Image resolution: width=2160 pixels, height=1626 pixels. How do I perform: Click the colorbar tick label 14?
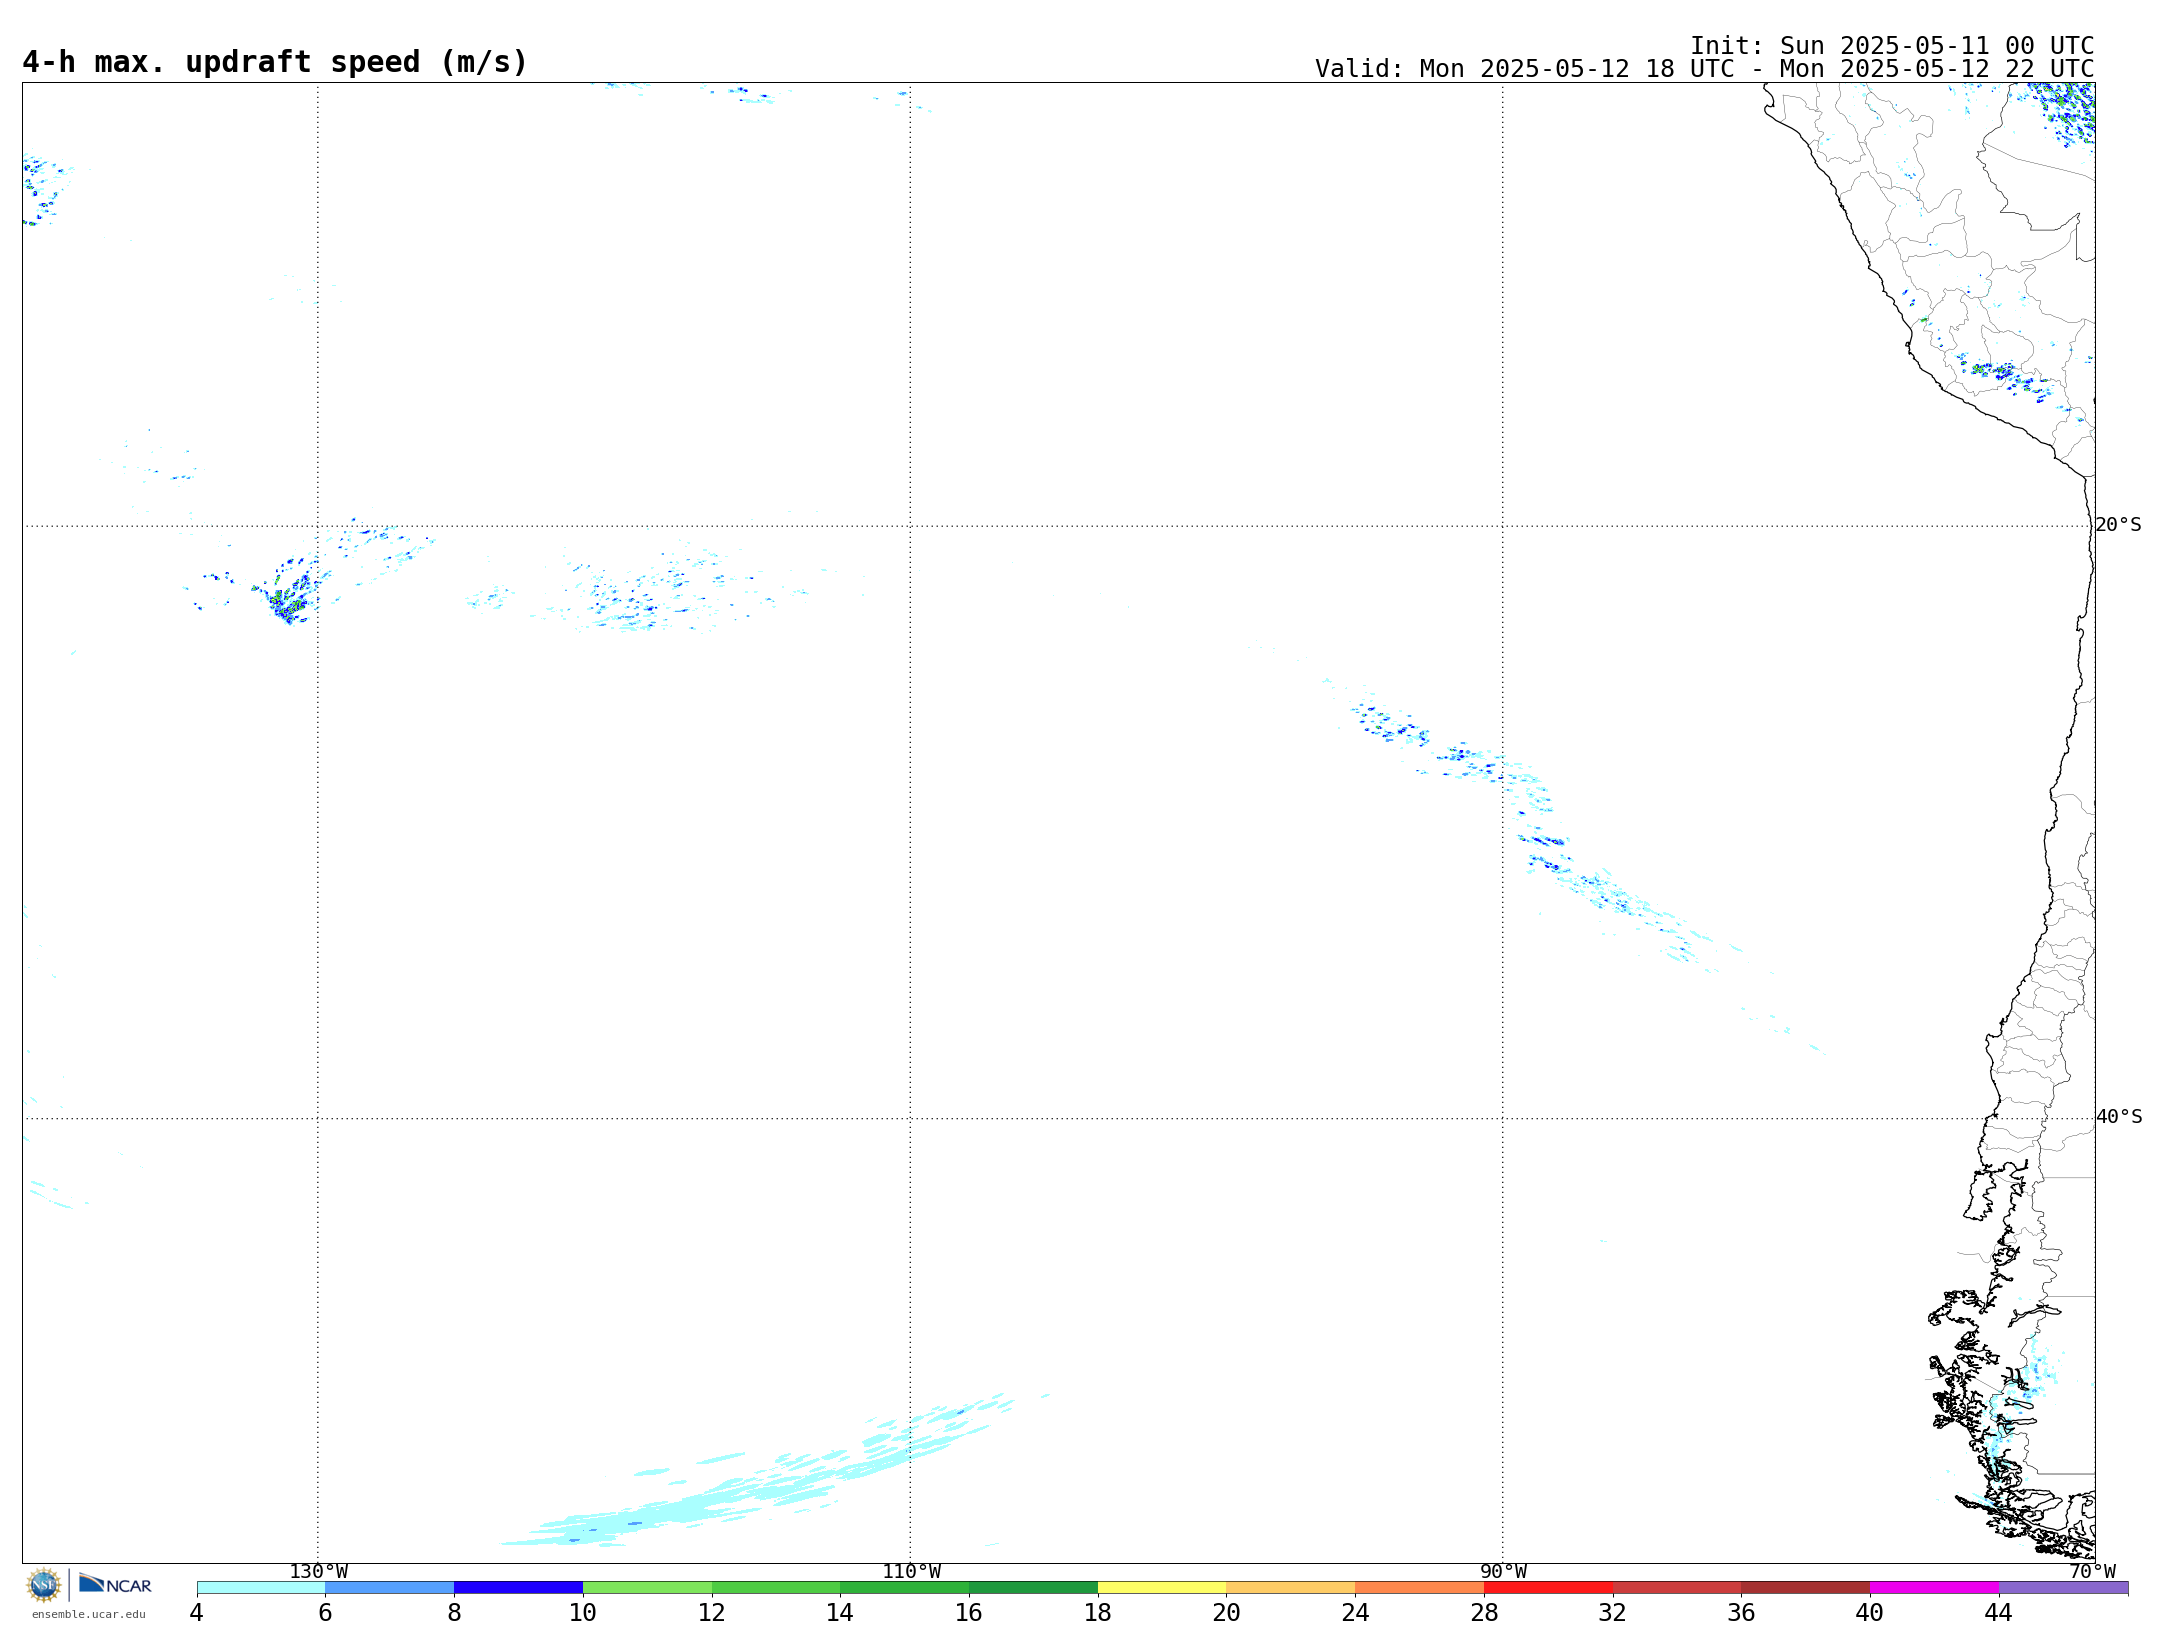click(x=840, y=1613)
